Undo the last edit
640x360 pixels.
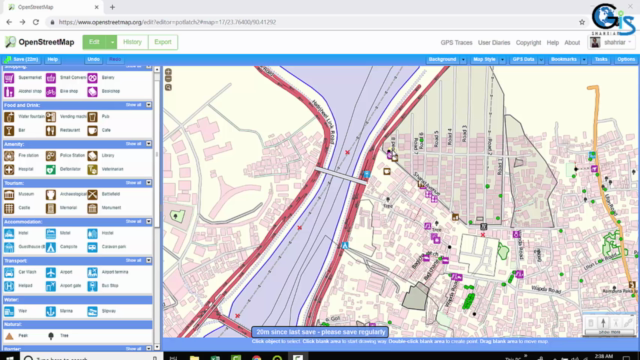coord(93,60)
